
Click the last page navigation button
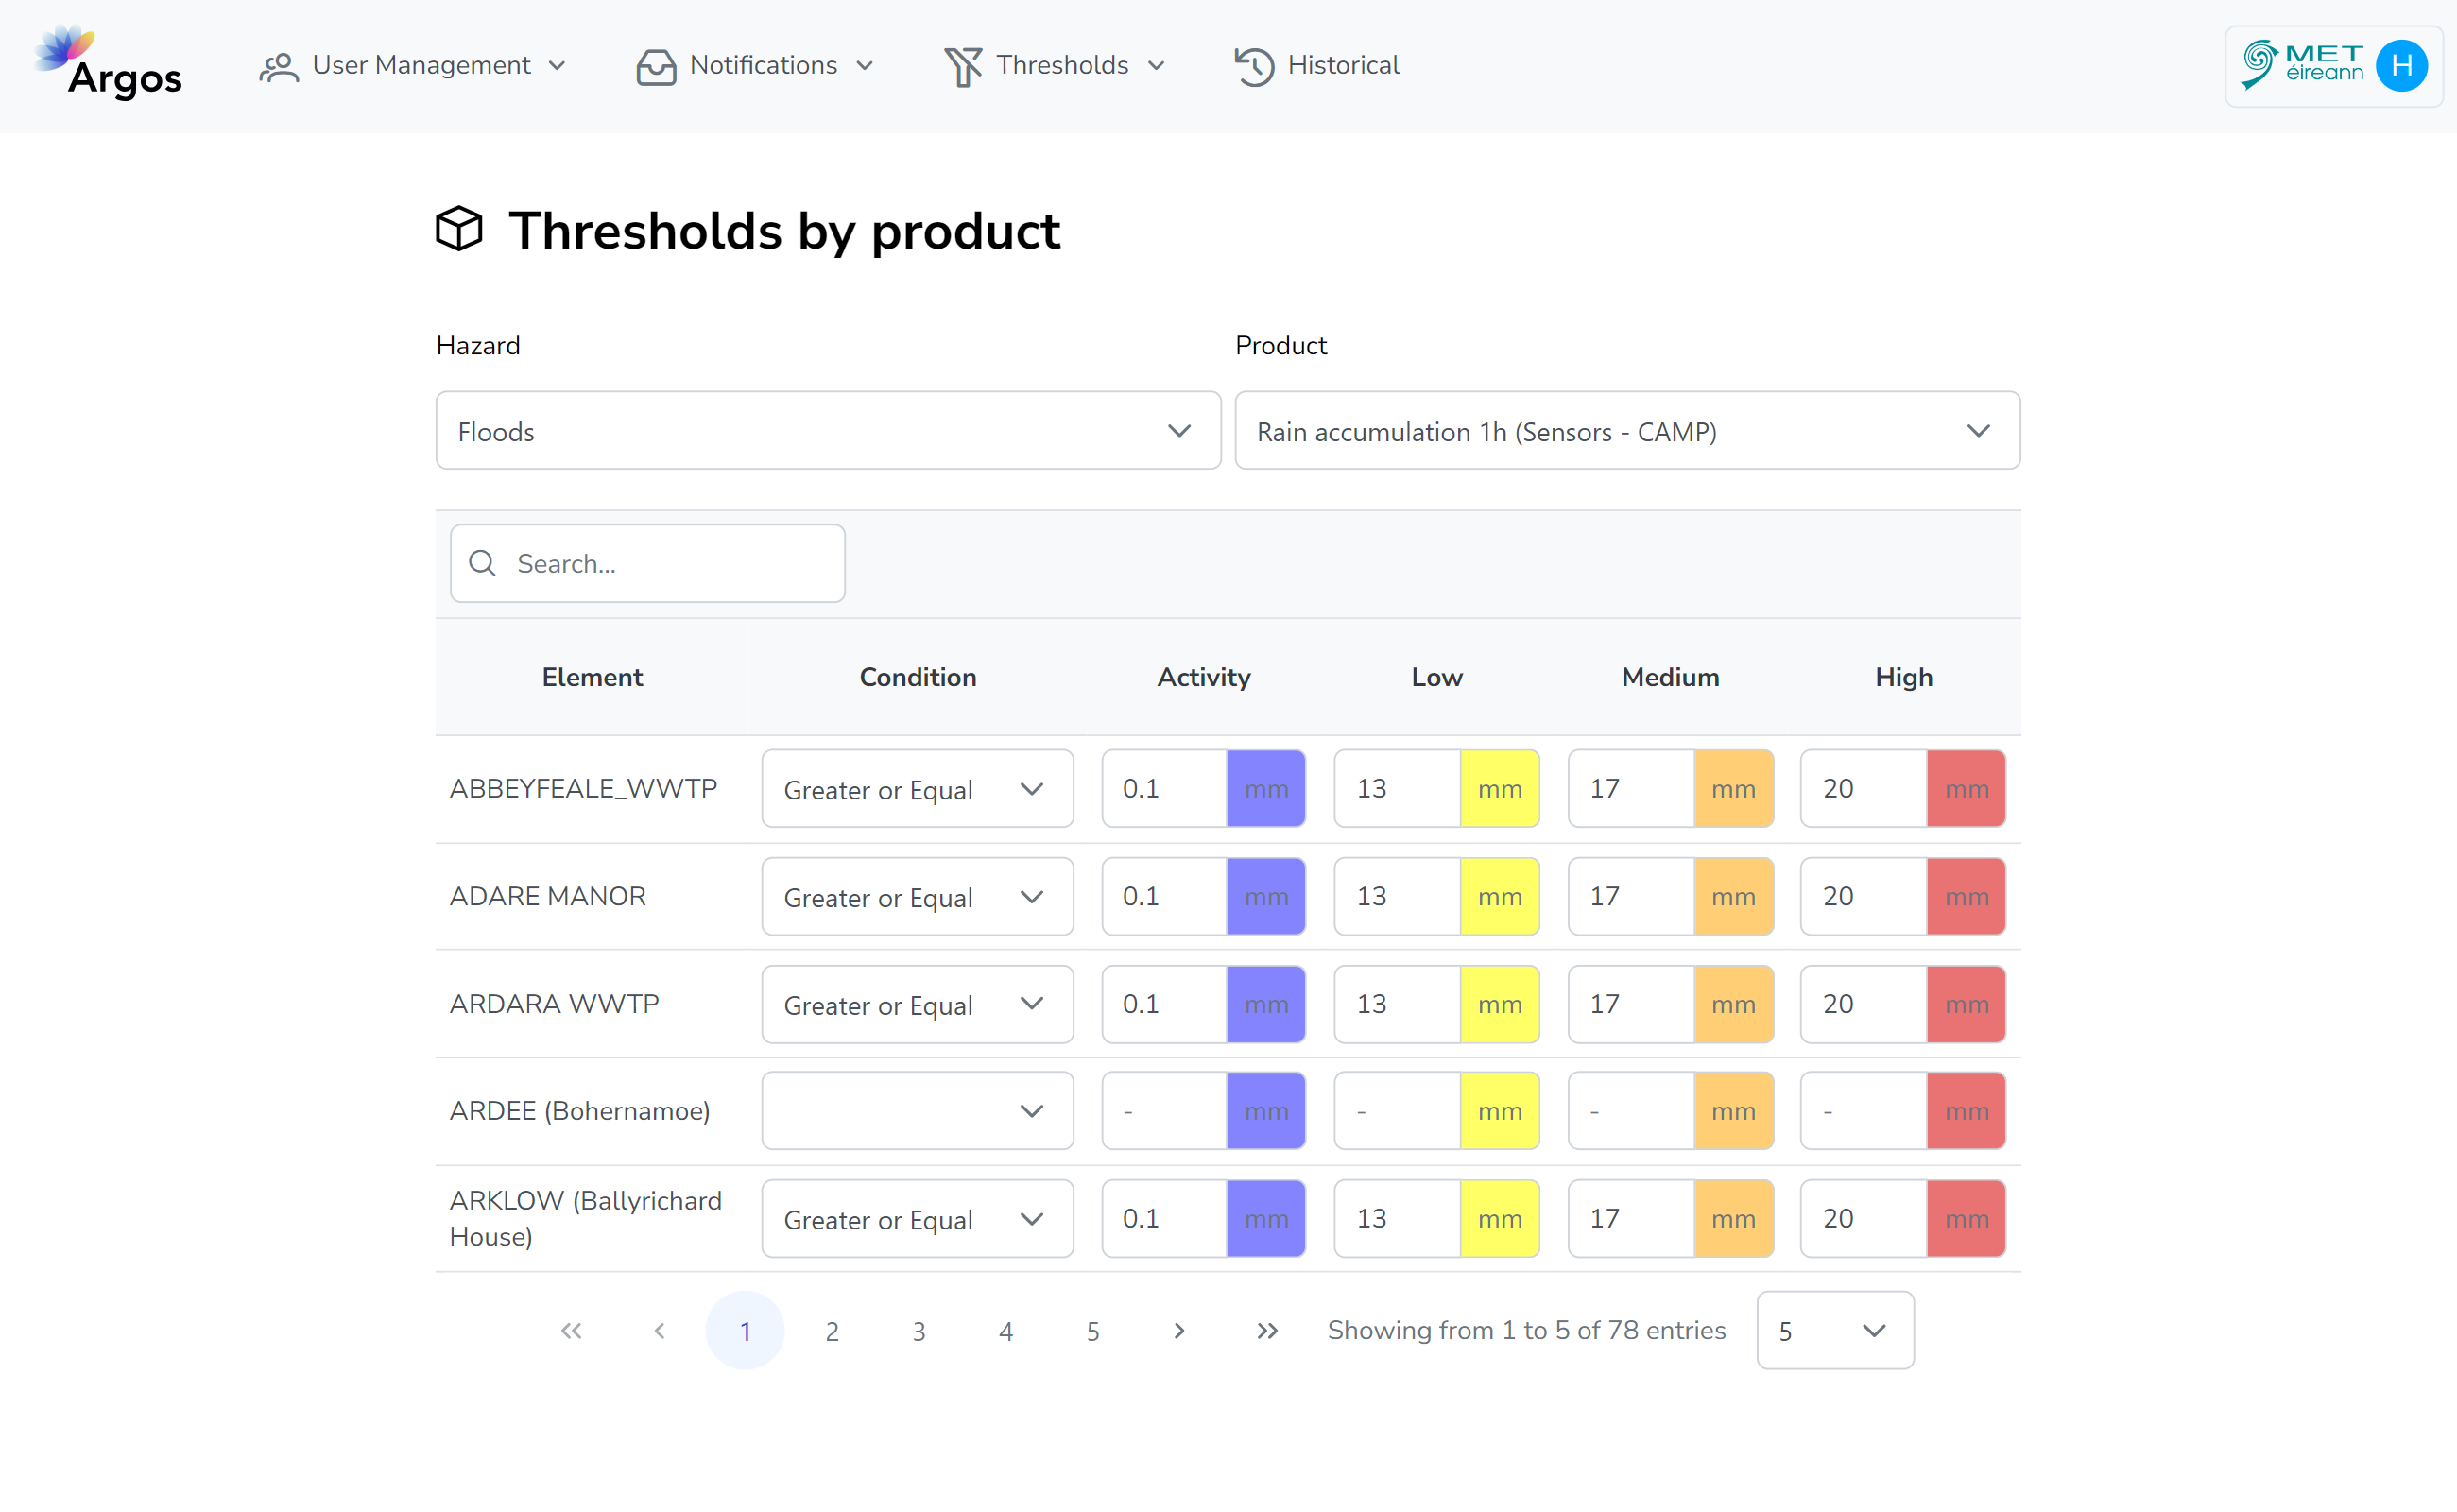point(1267,1330)
